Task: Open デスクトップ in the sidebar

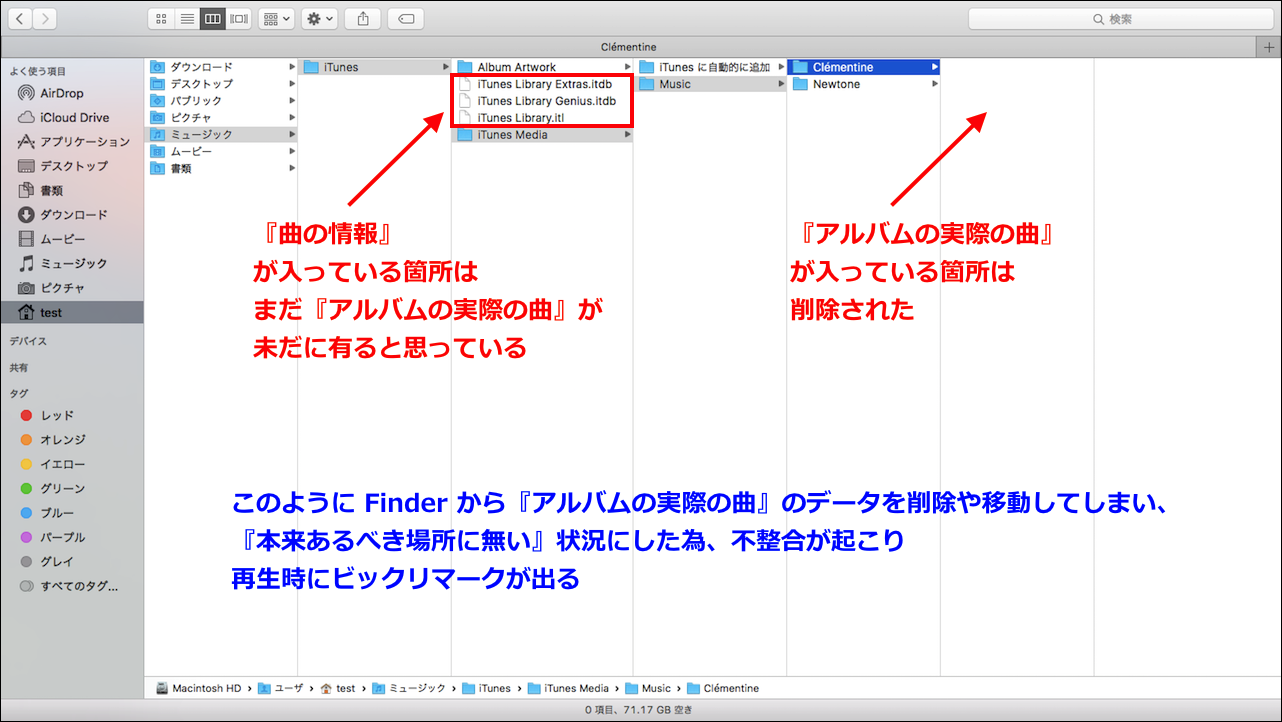Action: (72, 166)
